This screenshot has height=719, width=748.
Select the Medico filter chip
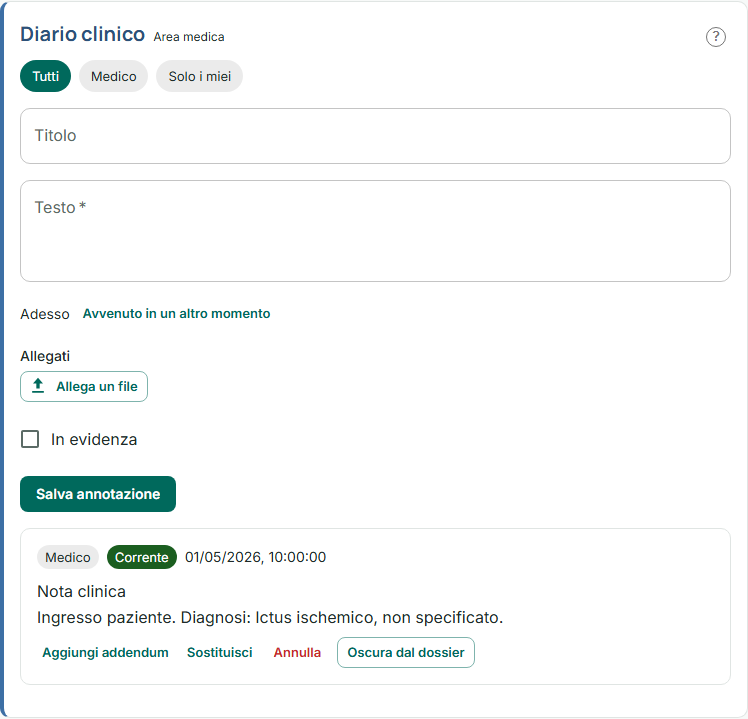point(114,76)
